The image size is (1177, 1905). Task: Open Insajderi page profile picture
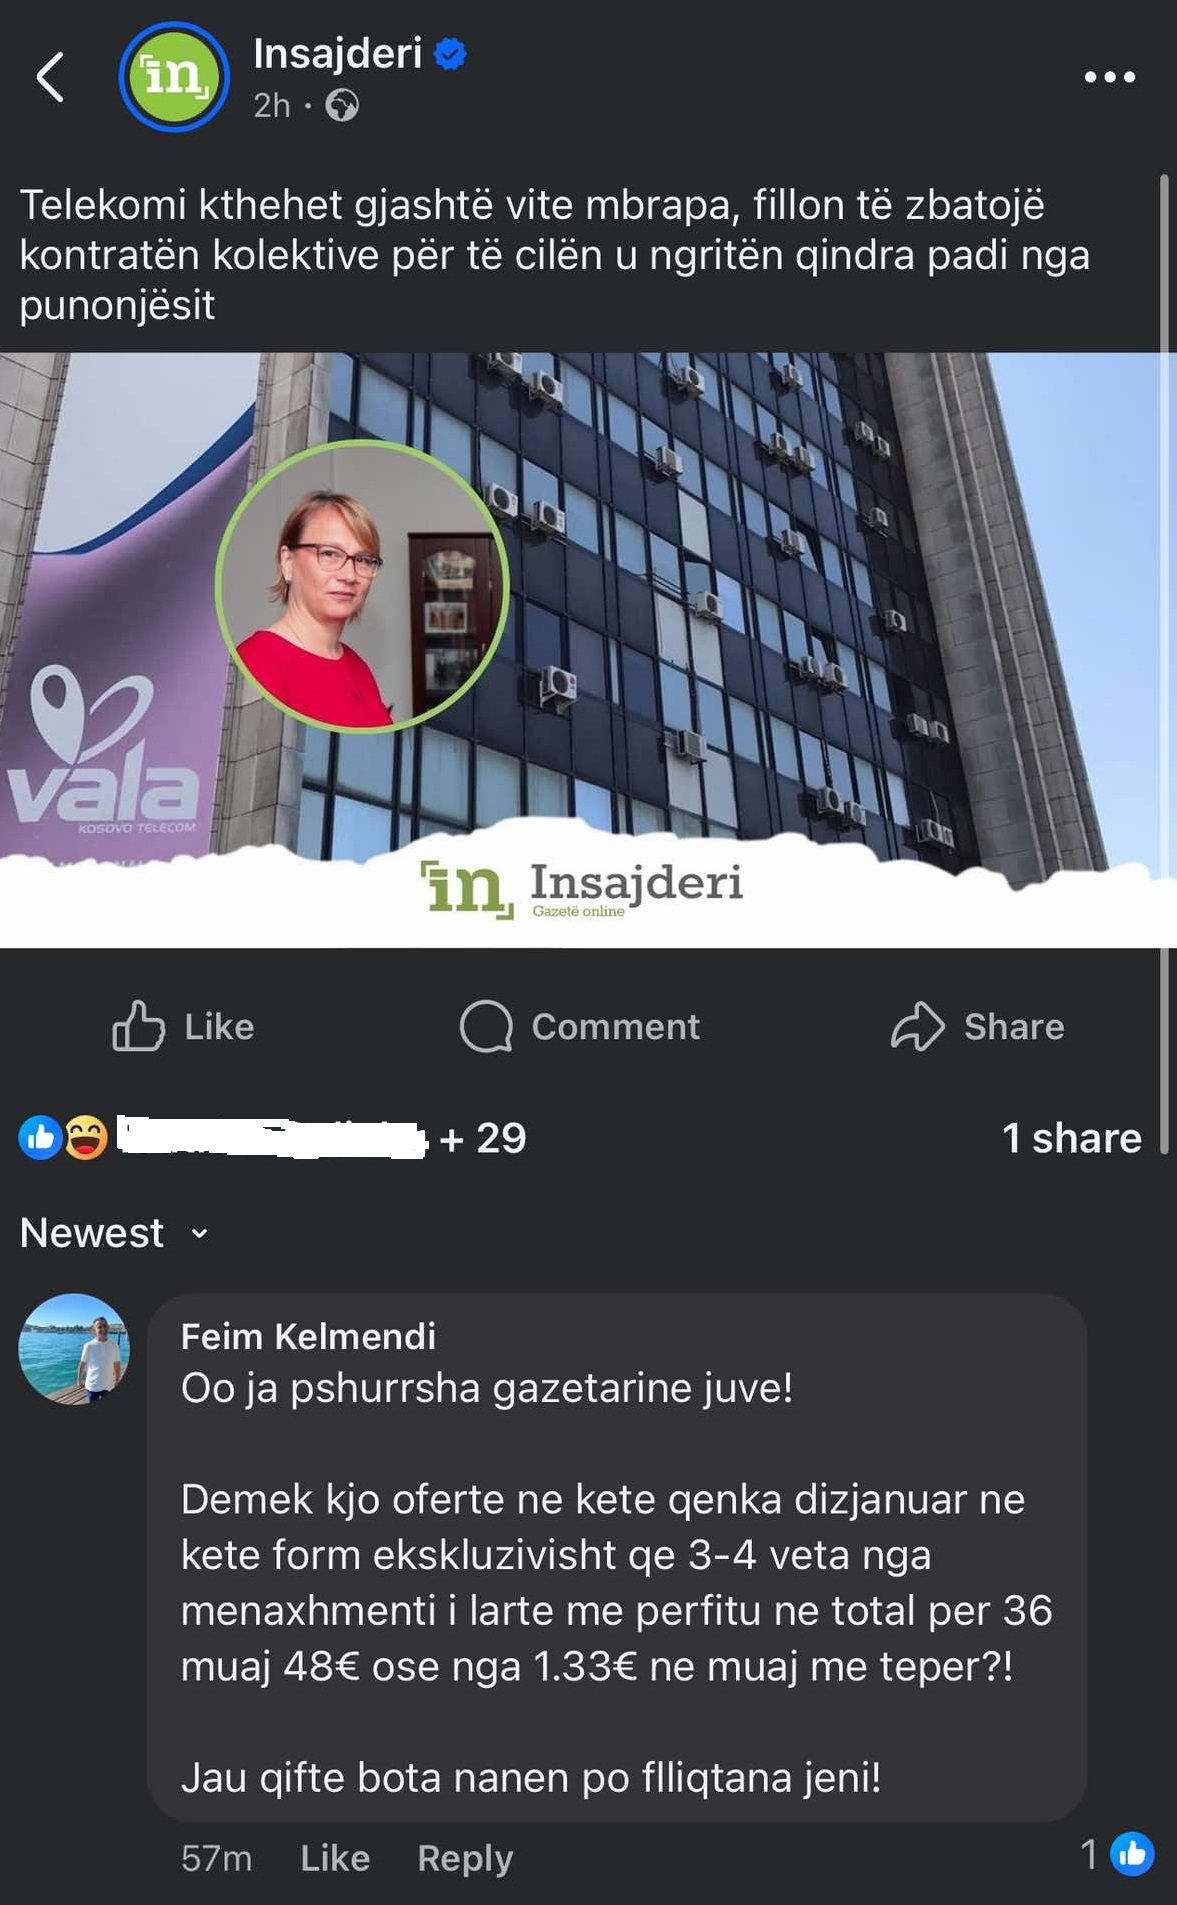174,77
